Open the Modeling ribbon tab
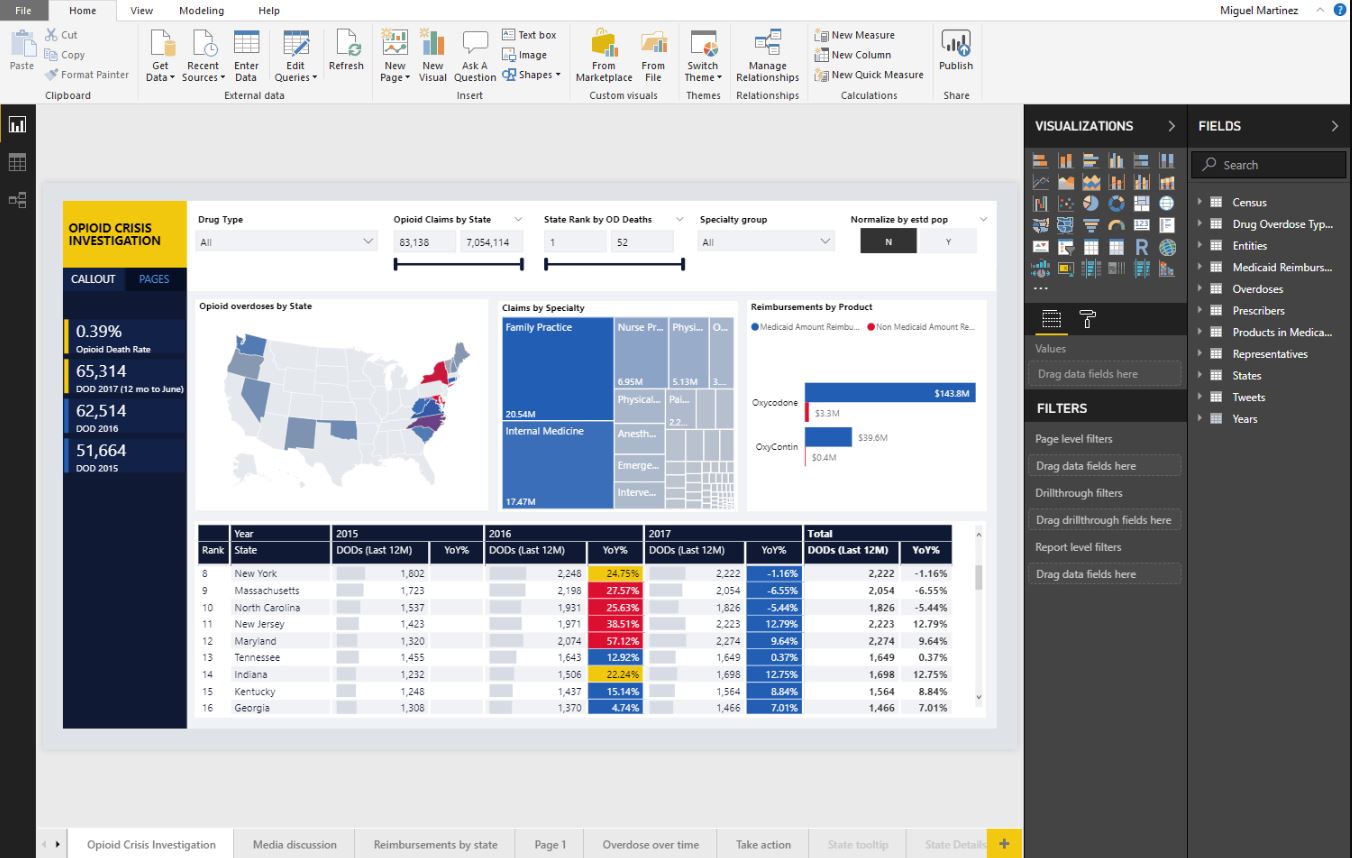 click(201, 10)
